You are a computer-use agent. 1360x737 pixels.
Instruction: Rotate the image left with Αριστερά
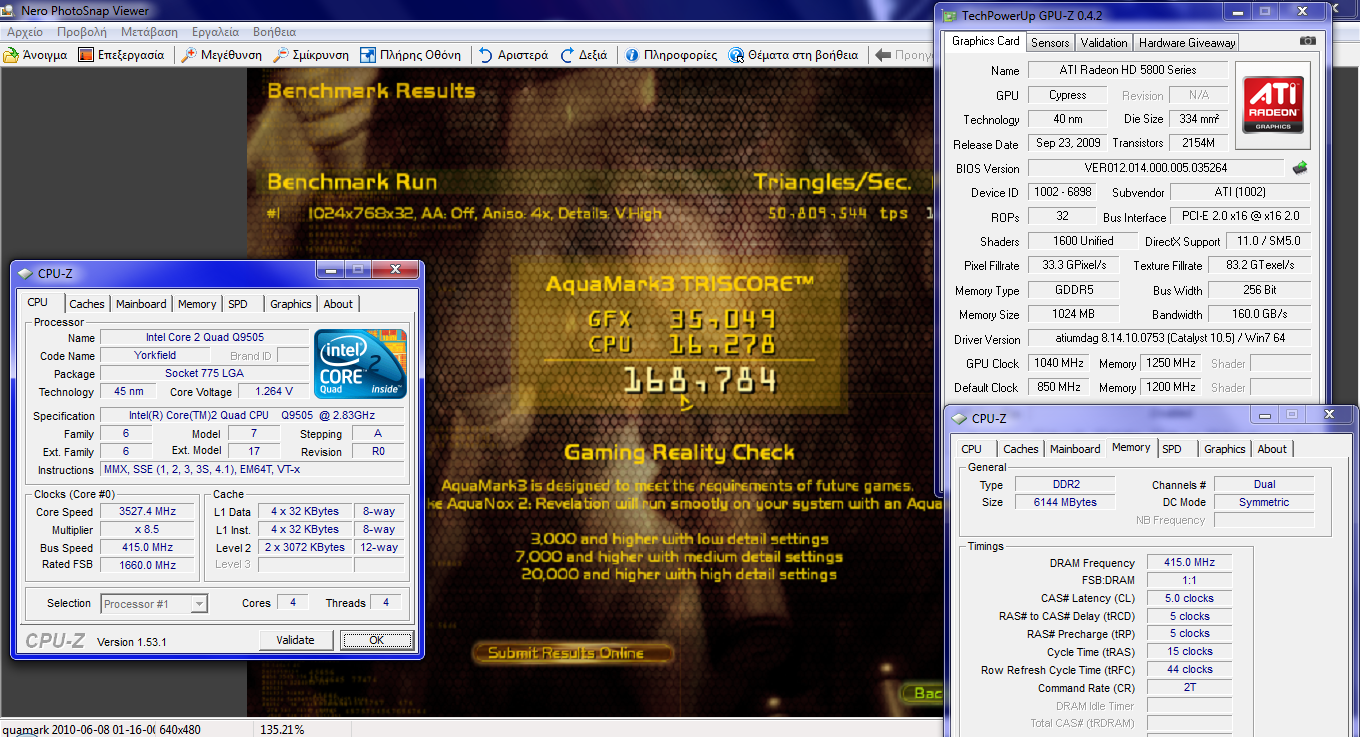click(x=513, y=55)
